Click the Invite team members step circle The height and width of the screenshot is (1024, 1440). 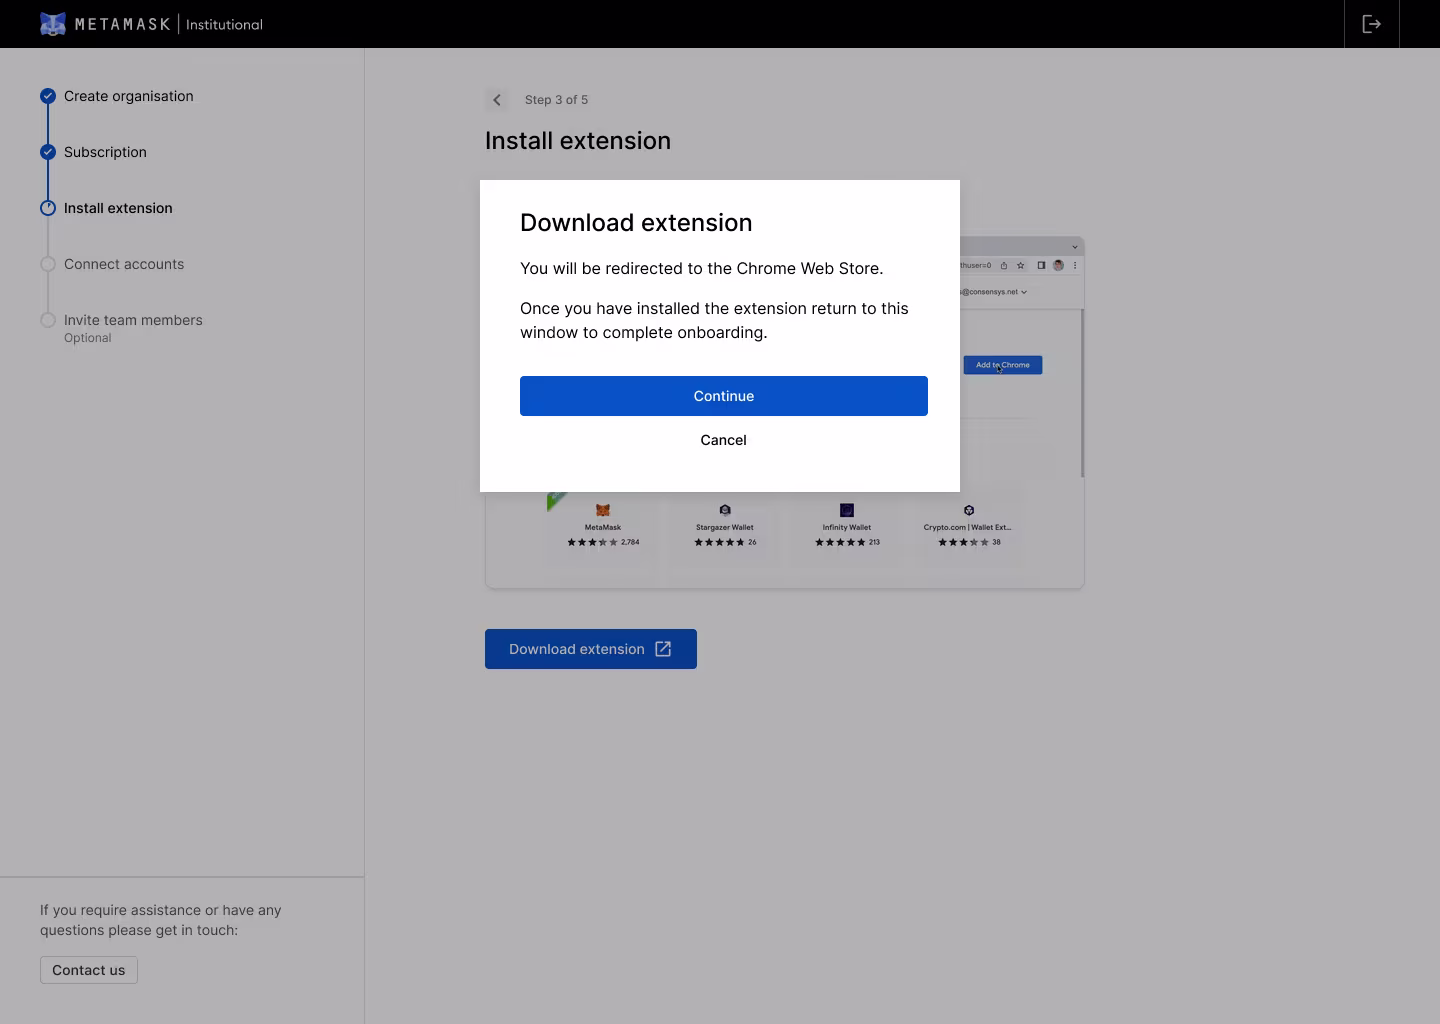click(48, 320)
